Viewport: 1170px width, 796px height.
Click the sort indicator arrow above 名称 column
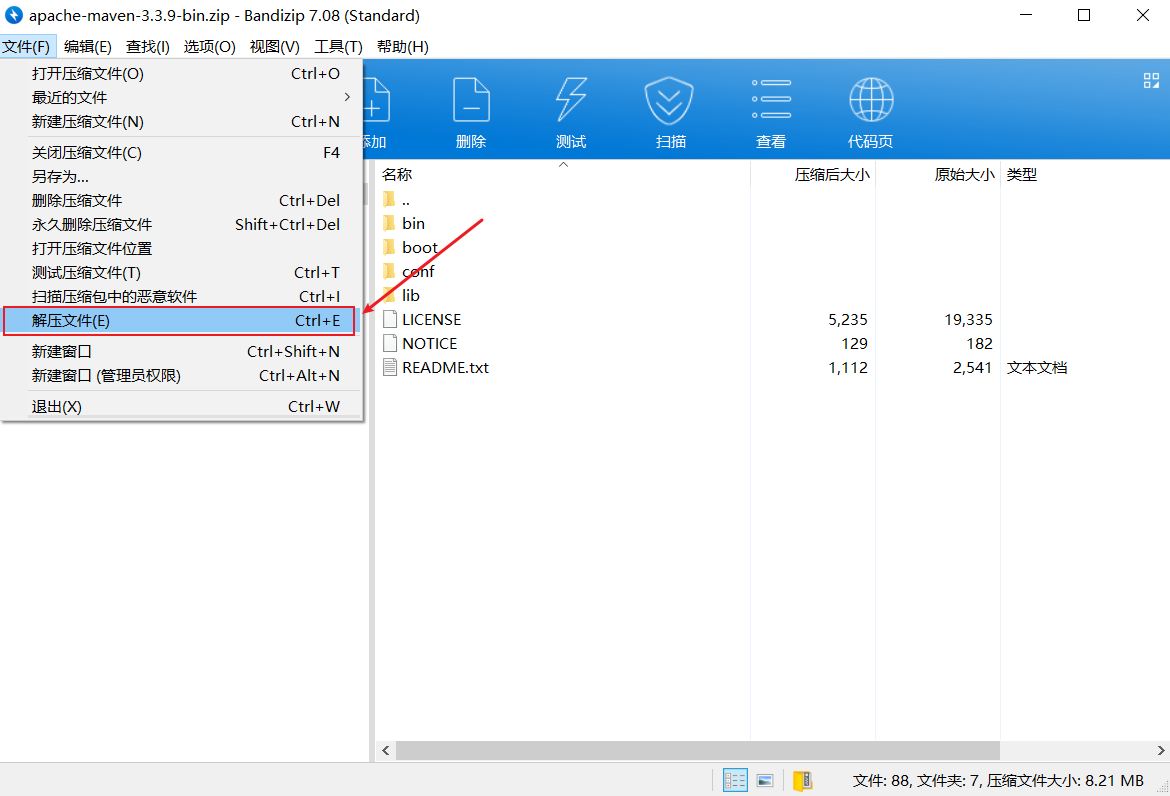tap(563, 164)
